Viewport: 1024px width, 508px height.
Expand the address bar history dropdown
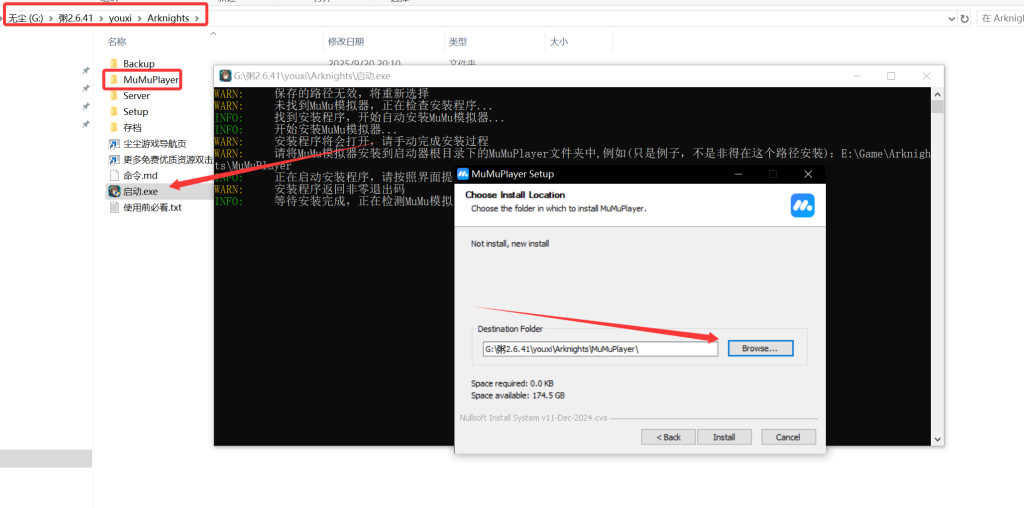(948, 18)
